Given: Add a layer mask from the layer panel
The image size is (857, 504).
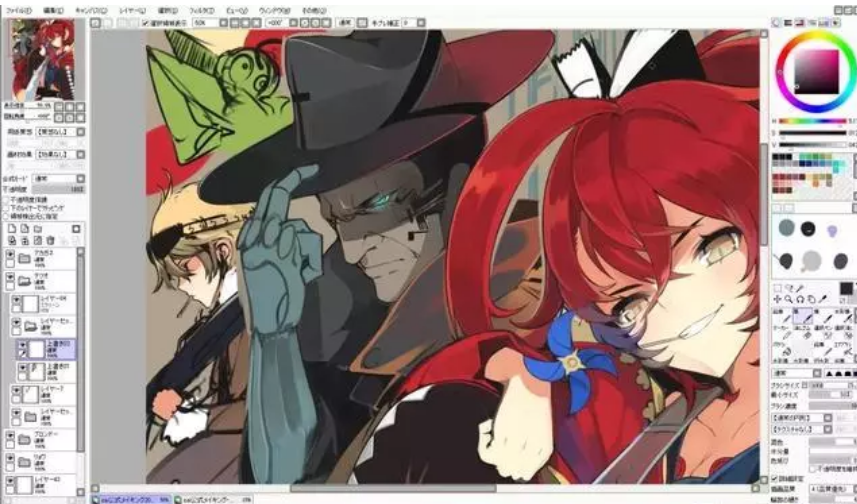Looking at the screenshot, I should click(x=76, y=228).
